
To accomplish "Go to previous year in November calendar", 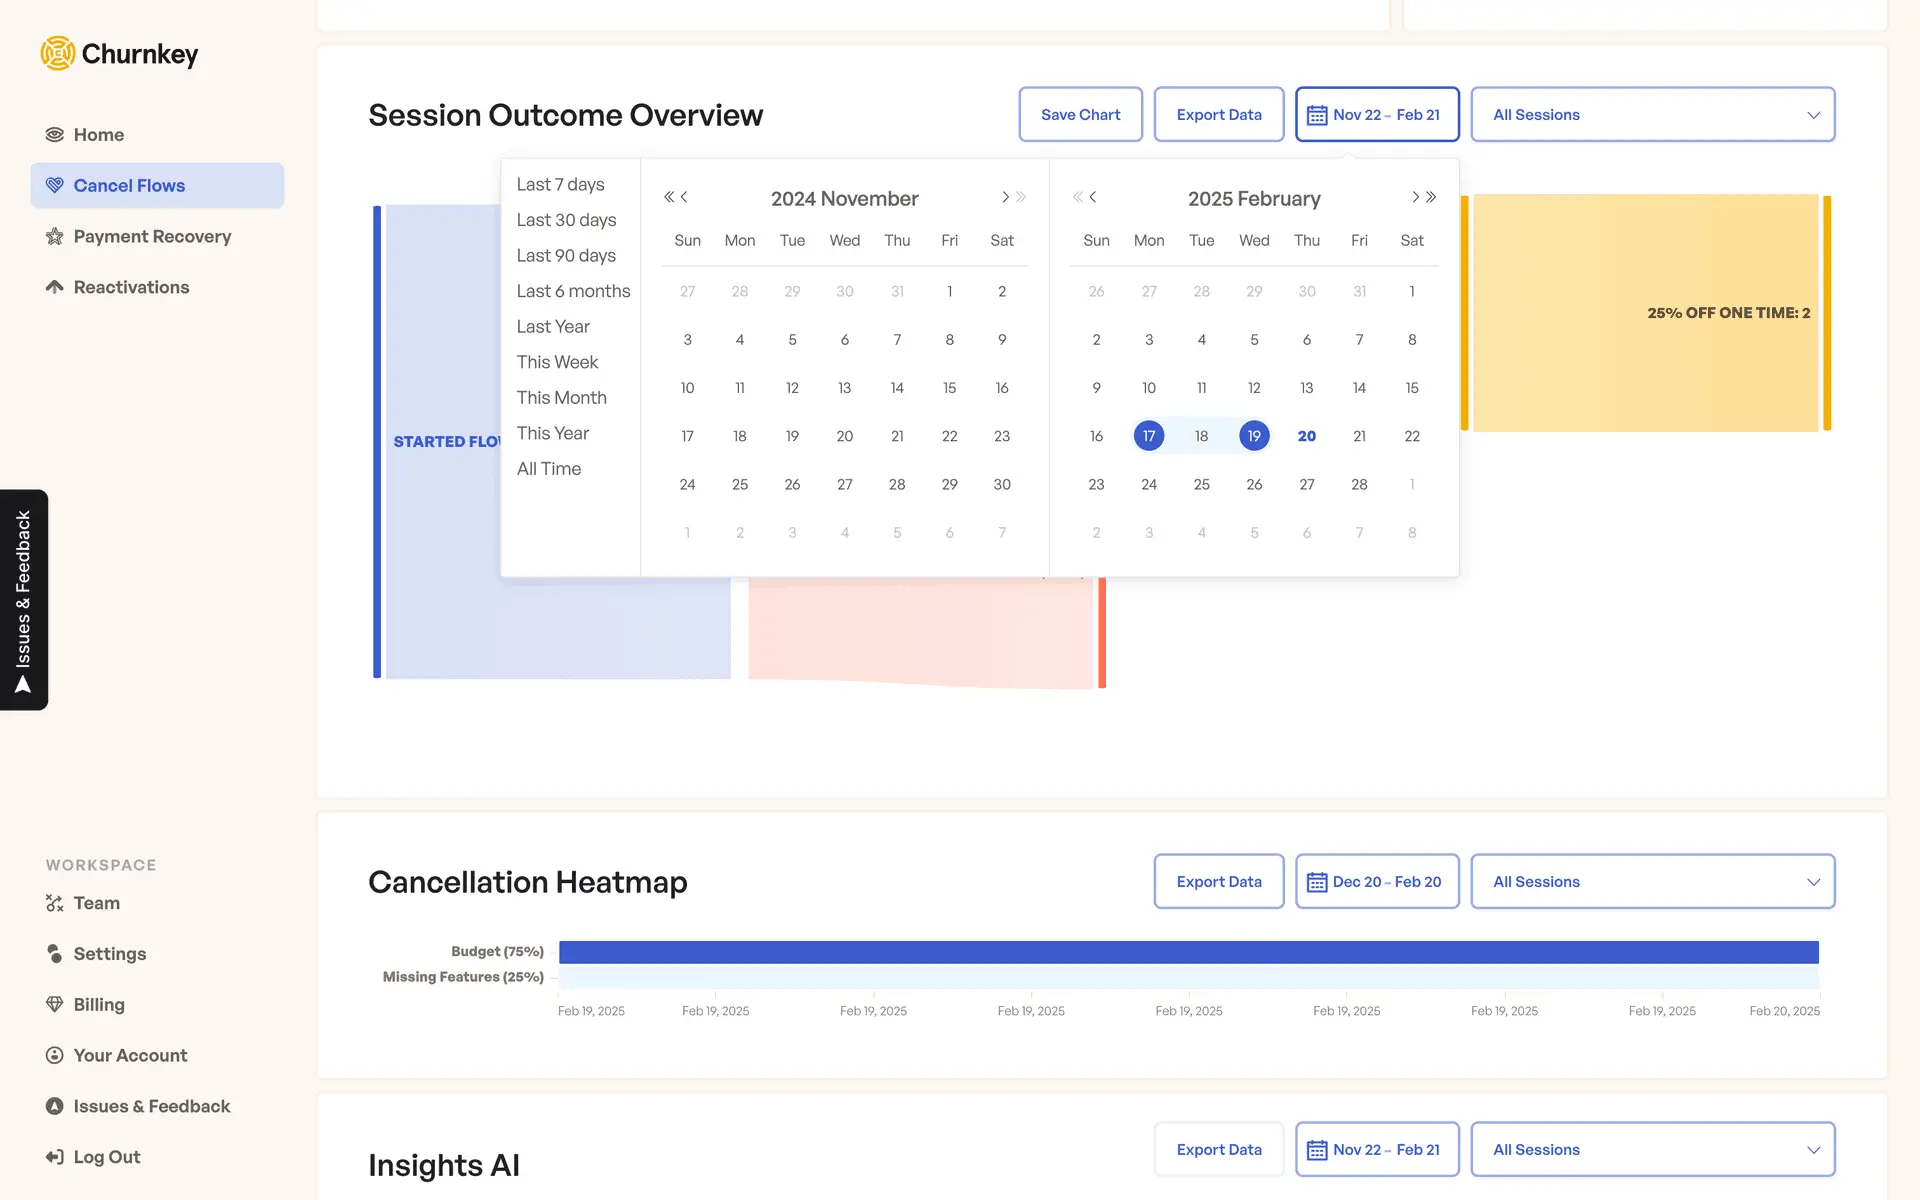I will [x=668, y=197].
